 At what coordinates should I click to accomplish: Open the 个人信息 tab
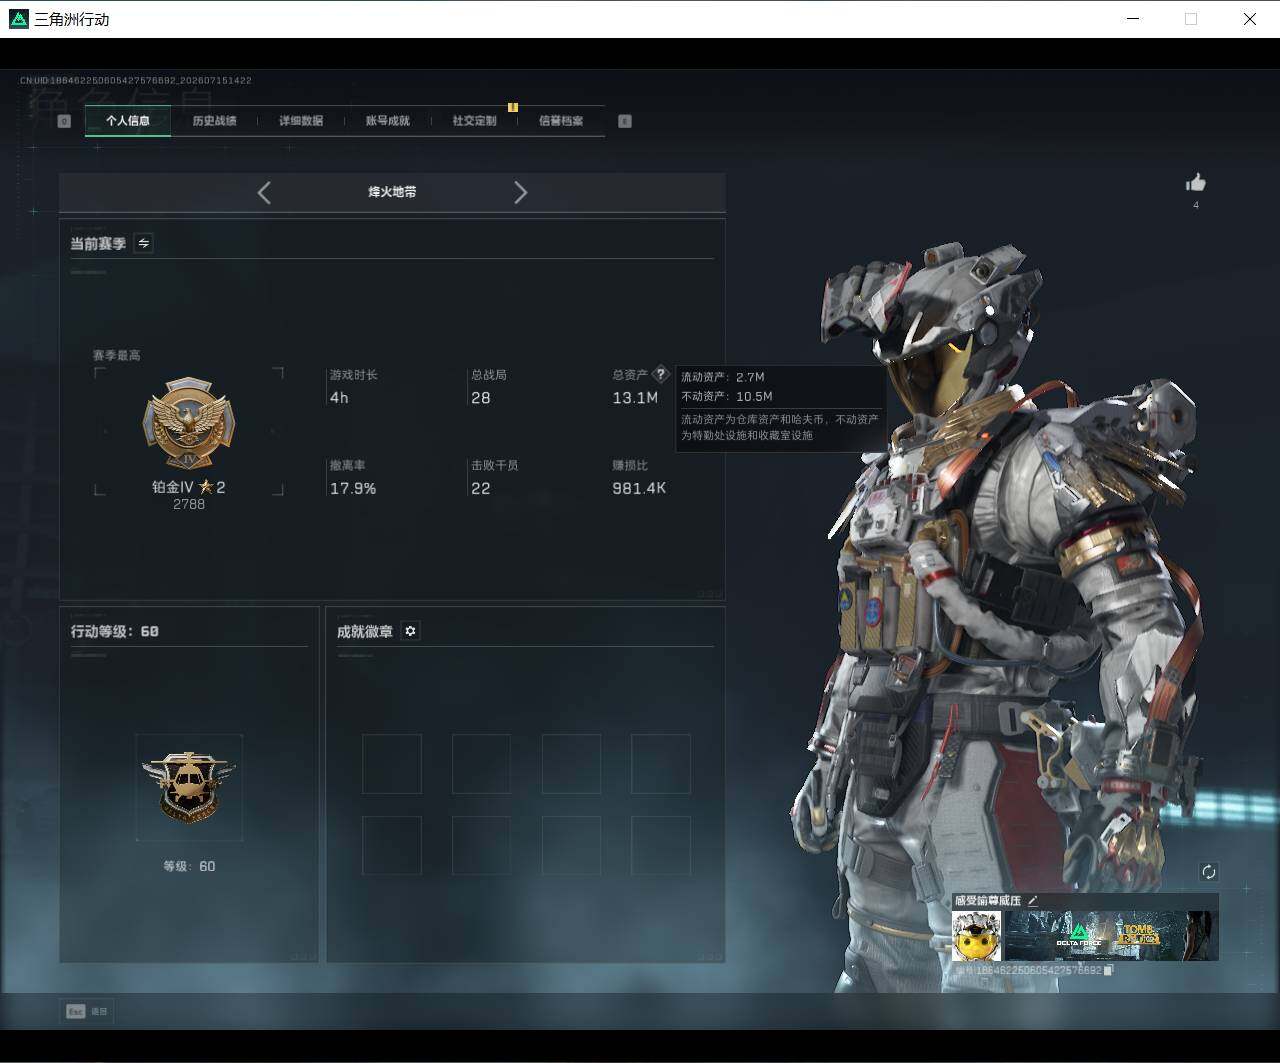127,121
